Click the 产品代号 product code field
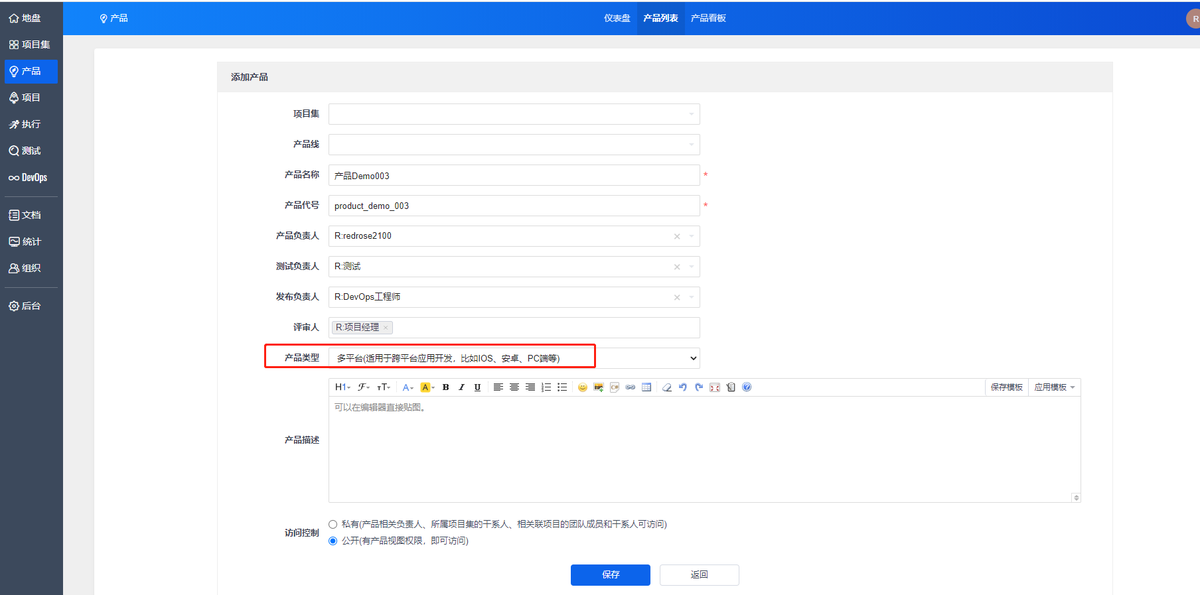Image resolution: width=1200 pixels, height=595 pixels. tap(514, 206)
